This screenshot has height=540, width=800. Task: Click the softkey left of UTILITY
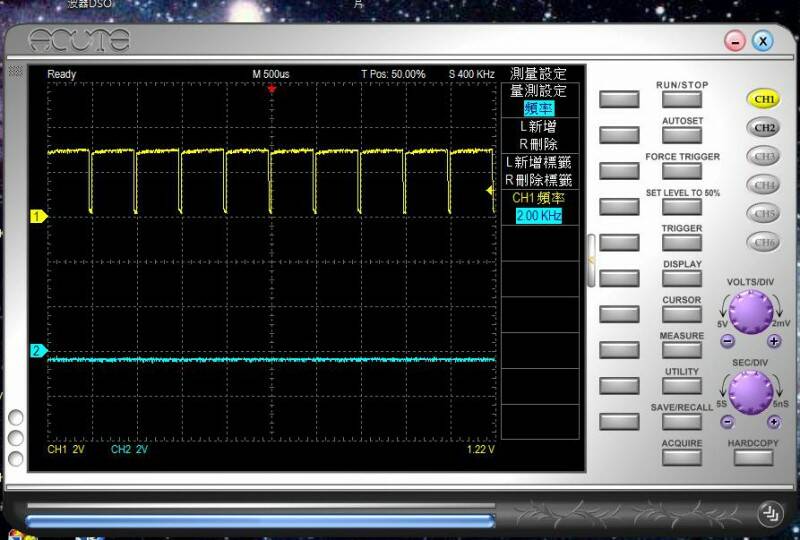tap(619, 385)
